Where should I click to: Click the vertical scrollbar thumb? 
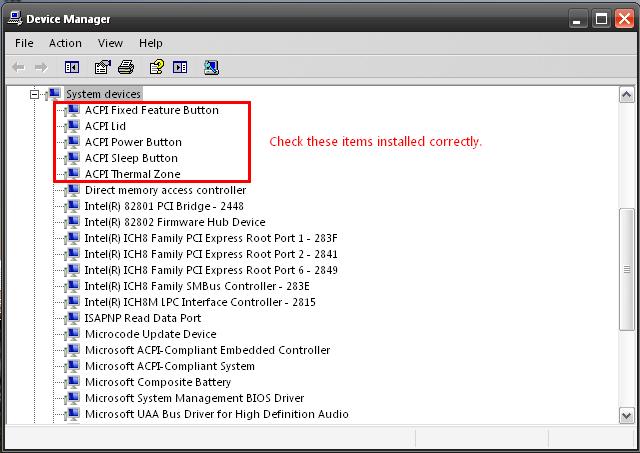tap(627, 269)
